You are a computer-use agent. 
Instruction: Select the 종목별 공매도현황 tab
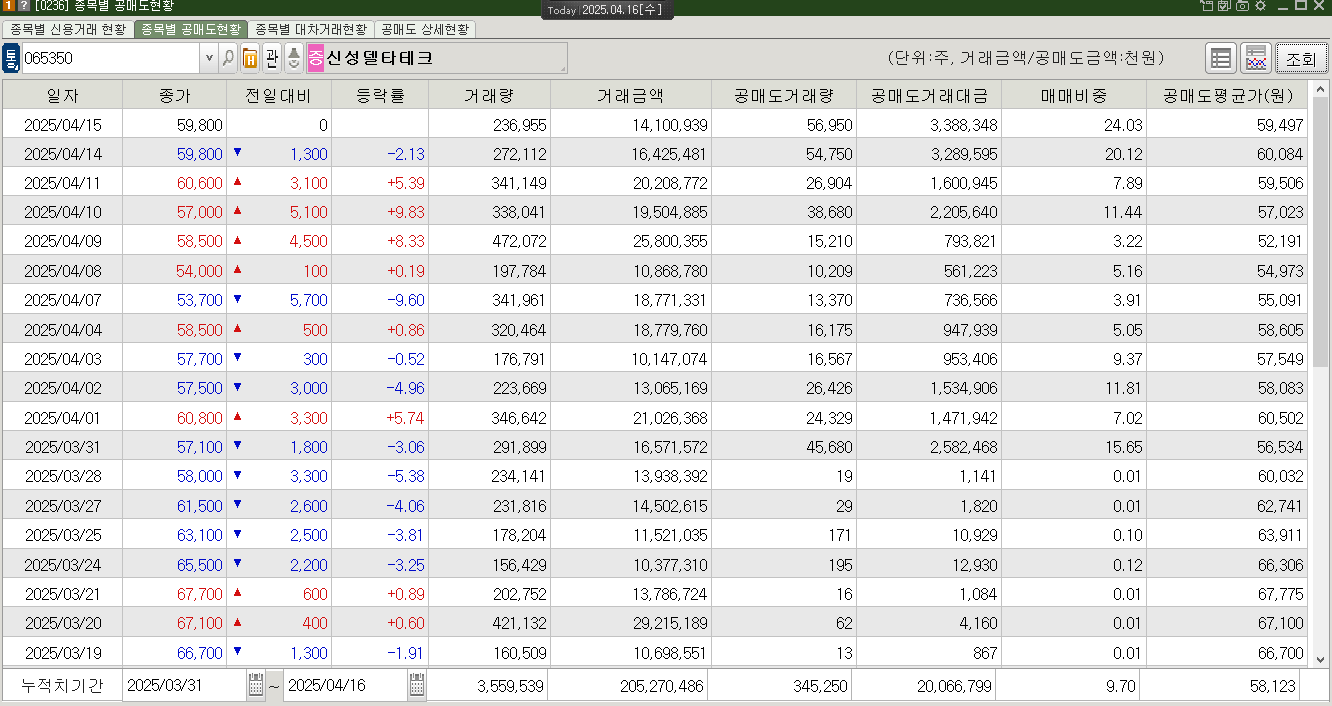(x=191, y=30)
